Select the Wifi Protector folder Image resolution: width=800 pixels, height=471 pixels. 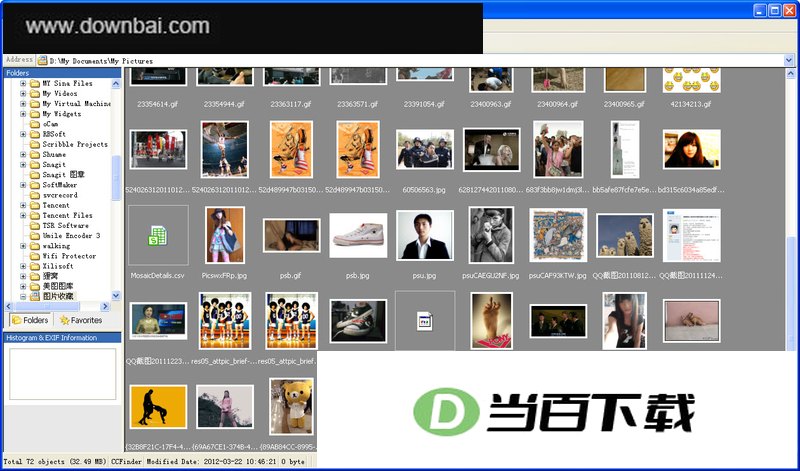69,256
